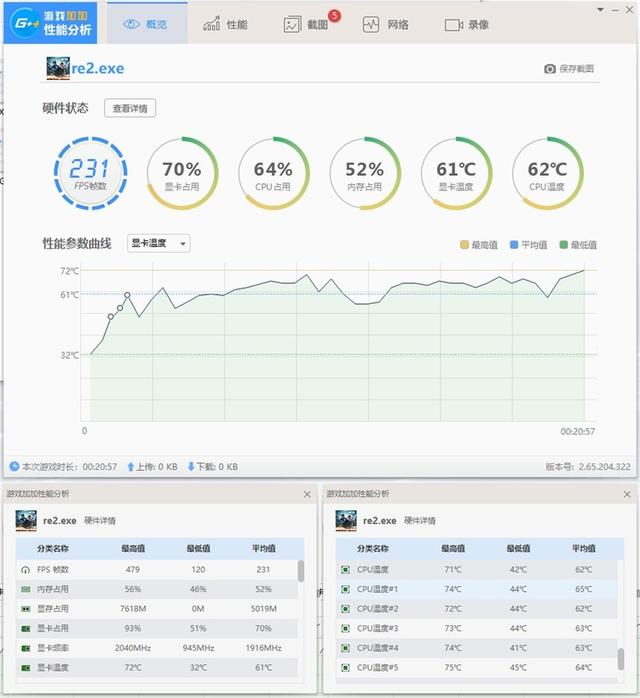Click the 上传 upload arrow icon

(130, 467)
